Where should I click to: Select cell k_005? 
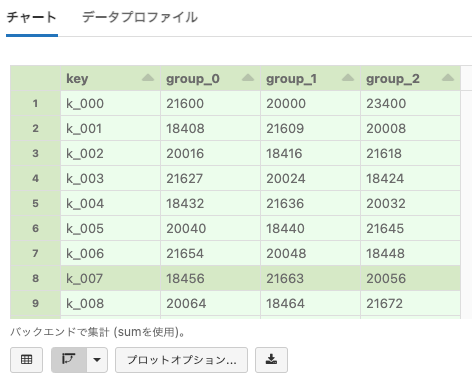click(110, 228)
